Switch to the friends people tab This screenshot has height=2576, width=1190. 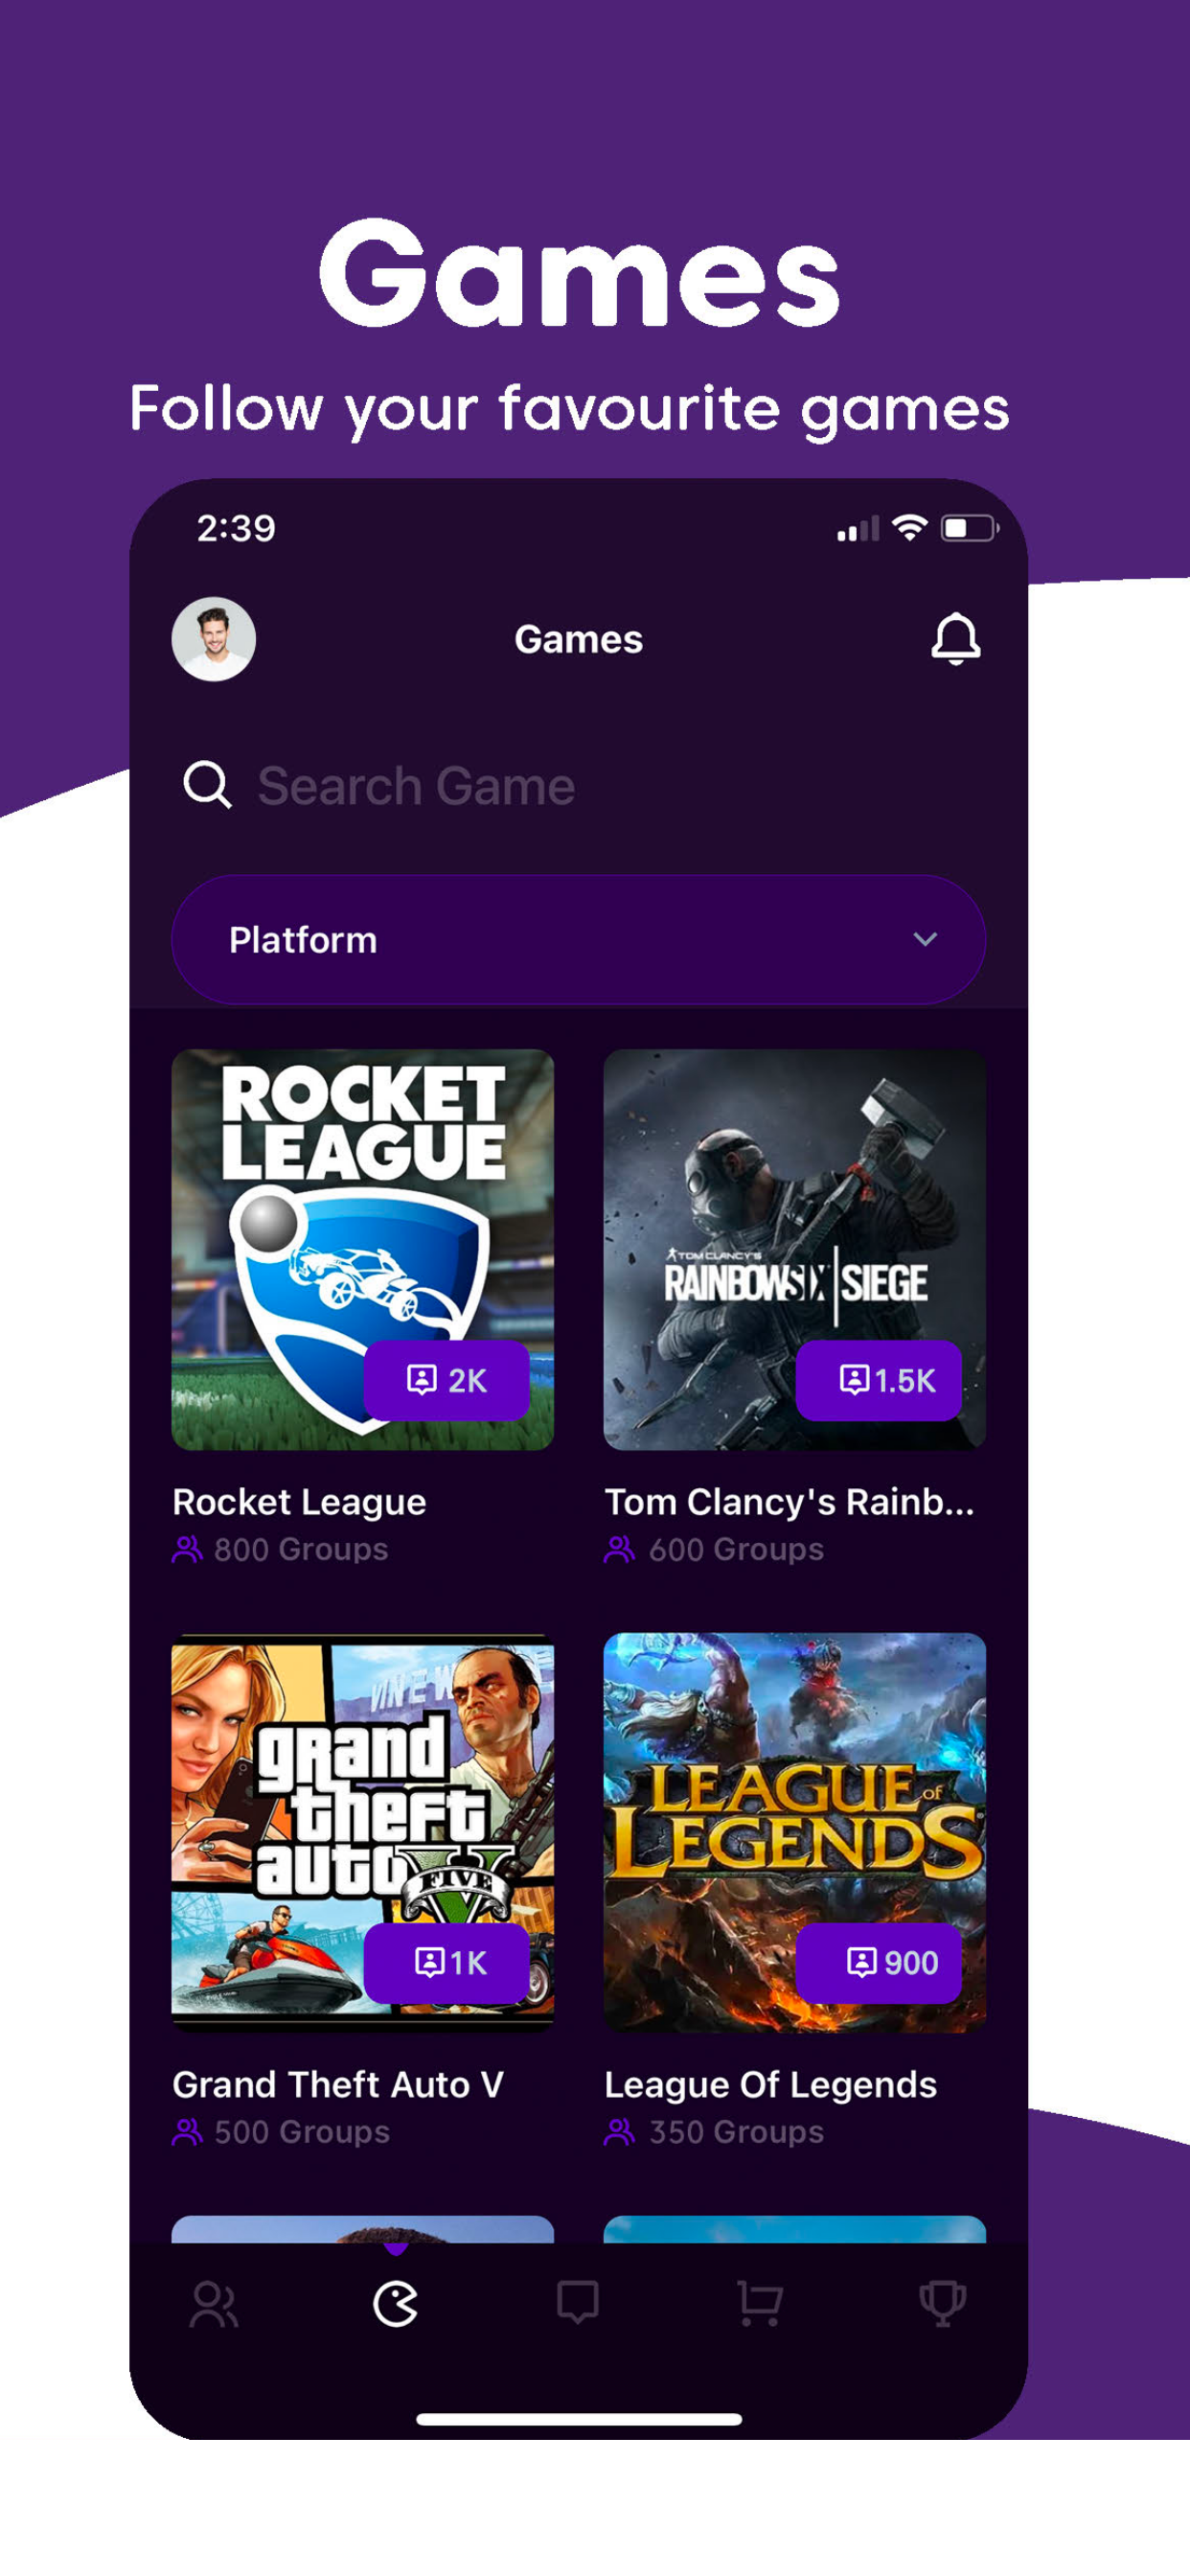[214, 2304]
